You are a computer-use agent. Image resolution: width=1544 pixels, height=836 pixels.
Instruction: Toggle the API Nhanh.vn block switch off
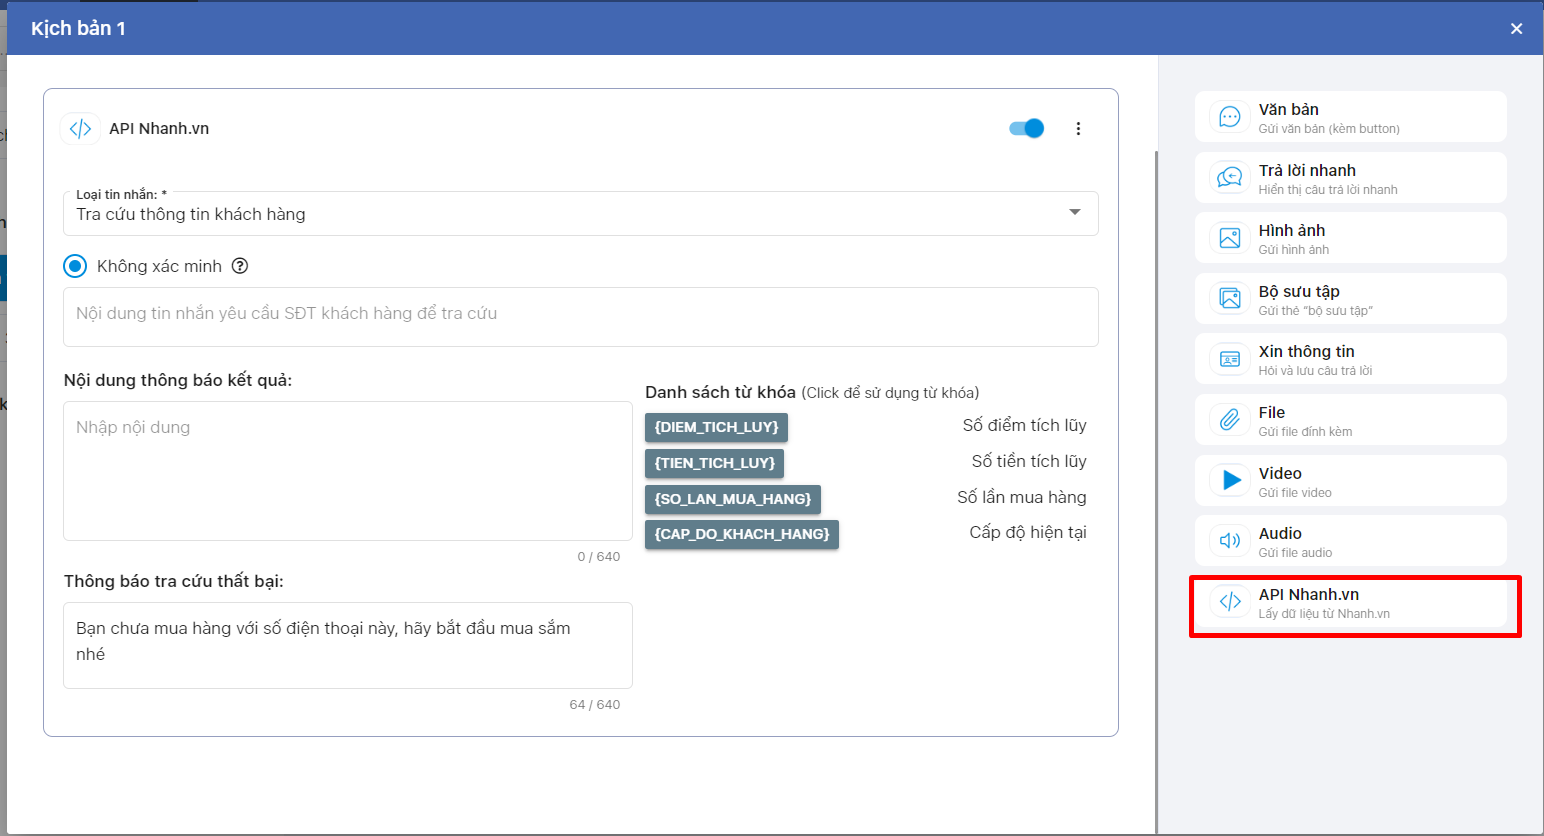1026,128
